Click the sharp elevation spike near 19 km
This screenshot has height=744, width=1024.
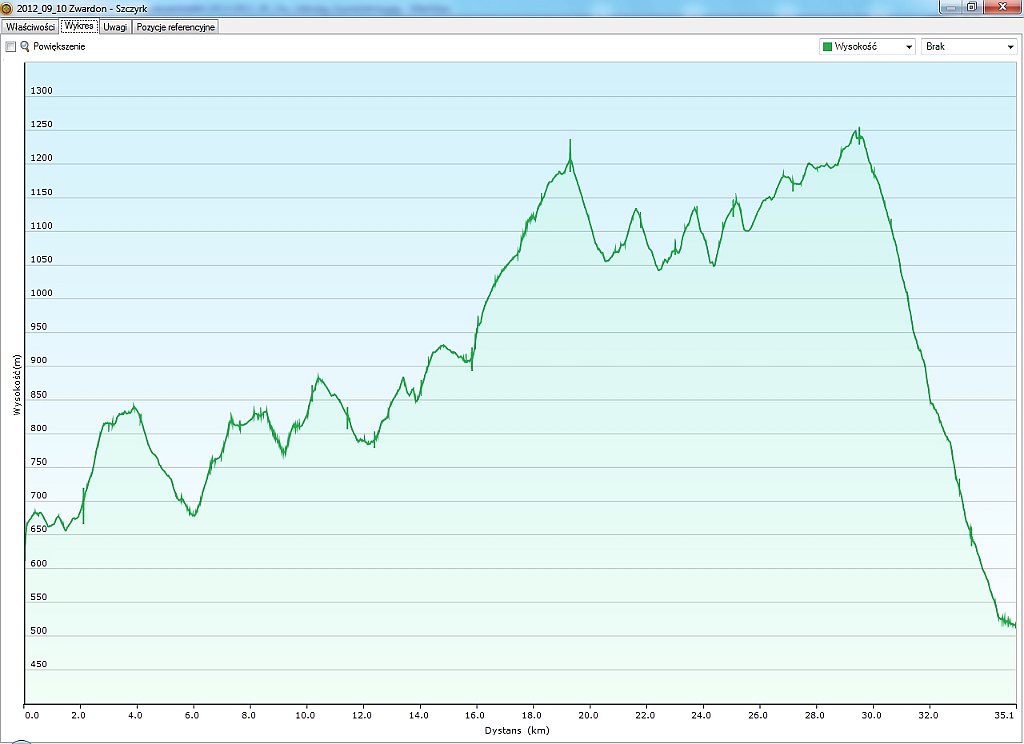pyautogui.click(x=570, y=141)
